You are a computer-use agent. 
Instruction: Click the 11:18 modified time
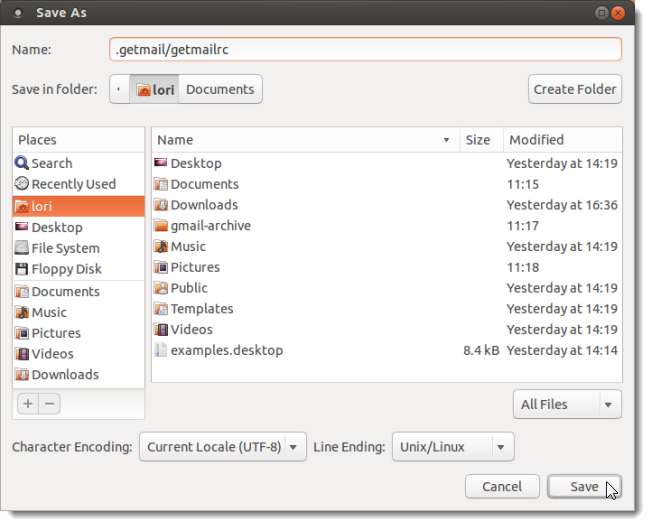pos(523,267)
